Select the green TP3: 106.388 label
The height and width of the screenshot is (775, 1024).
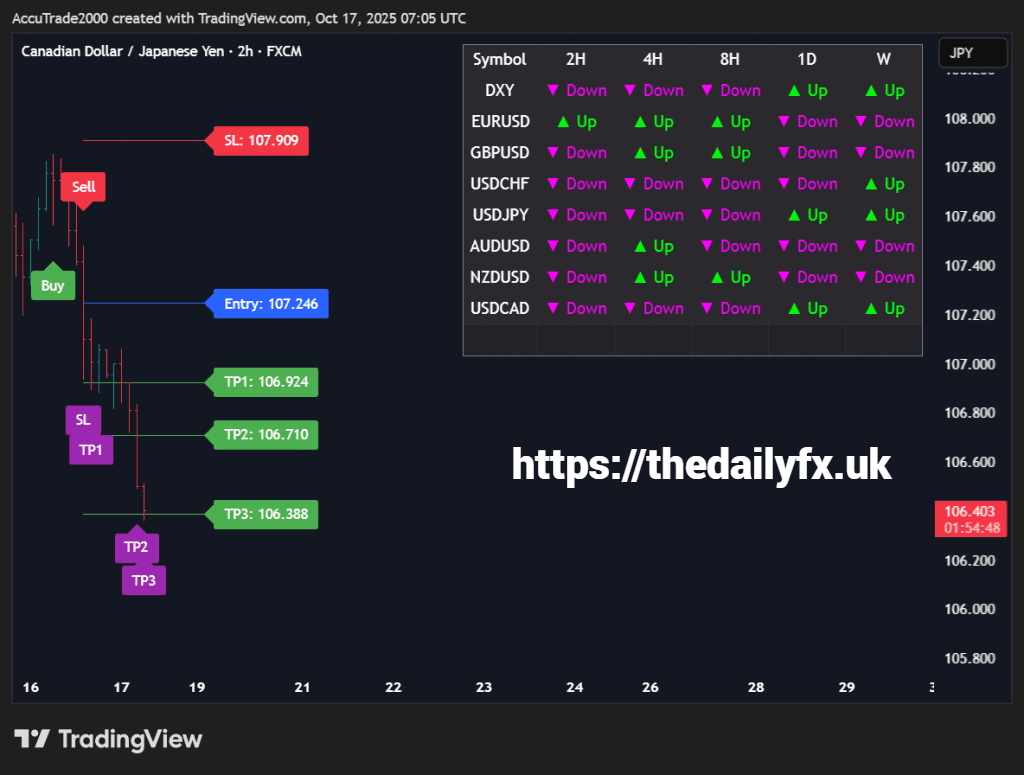(265, 515)
